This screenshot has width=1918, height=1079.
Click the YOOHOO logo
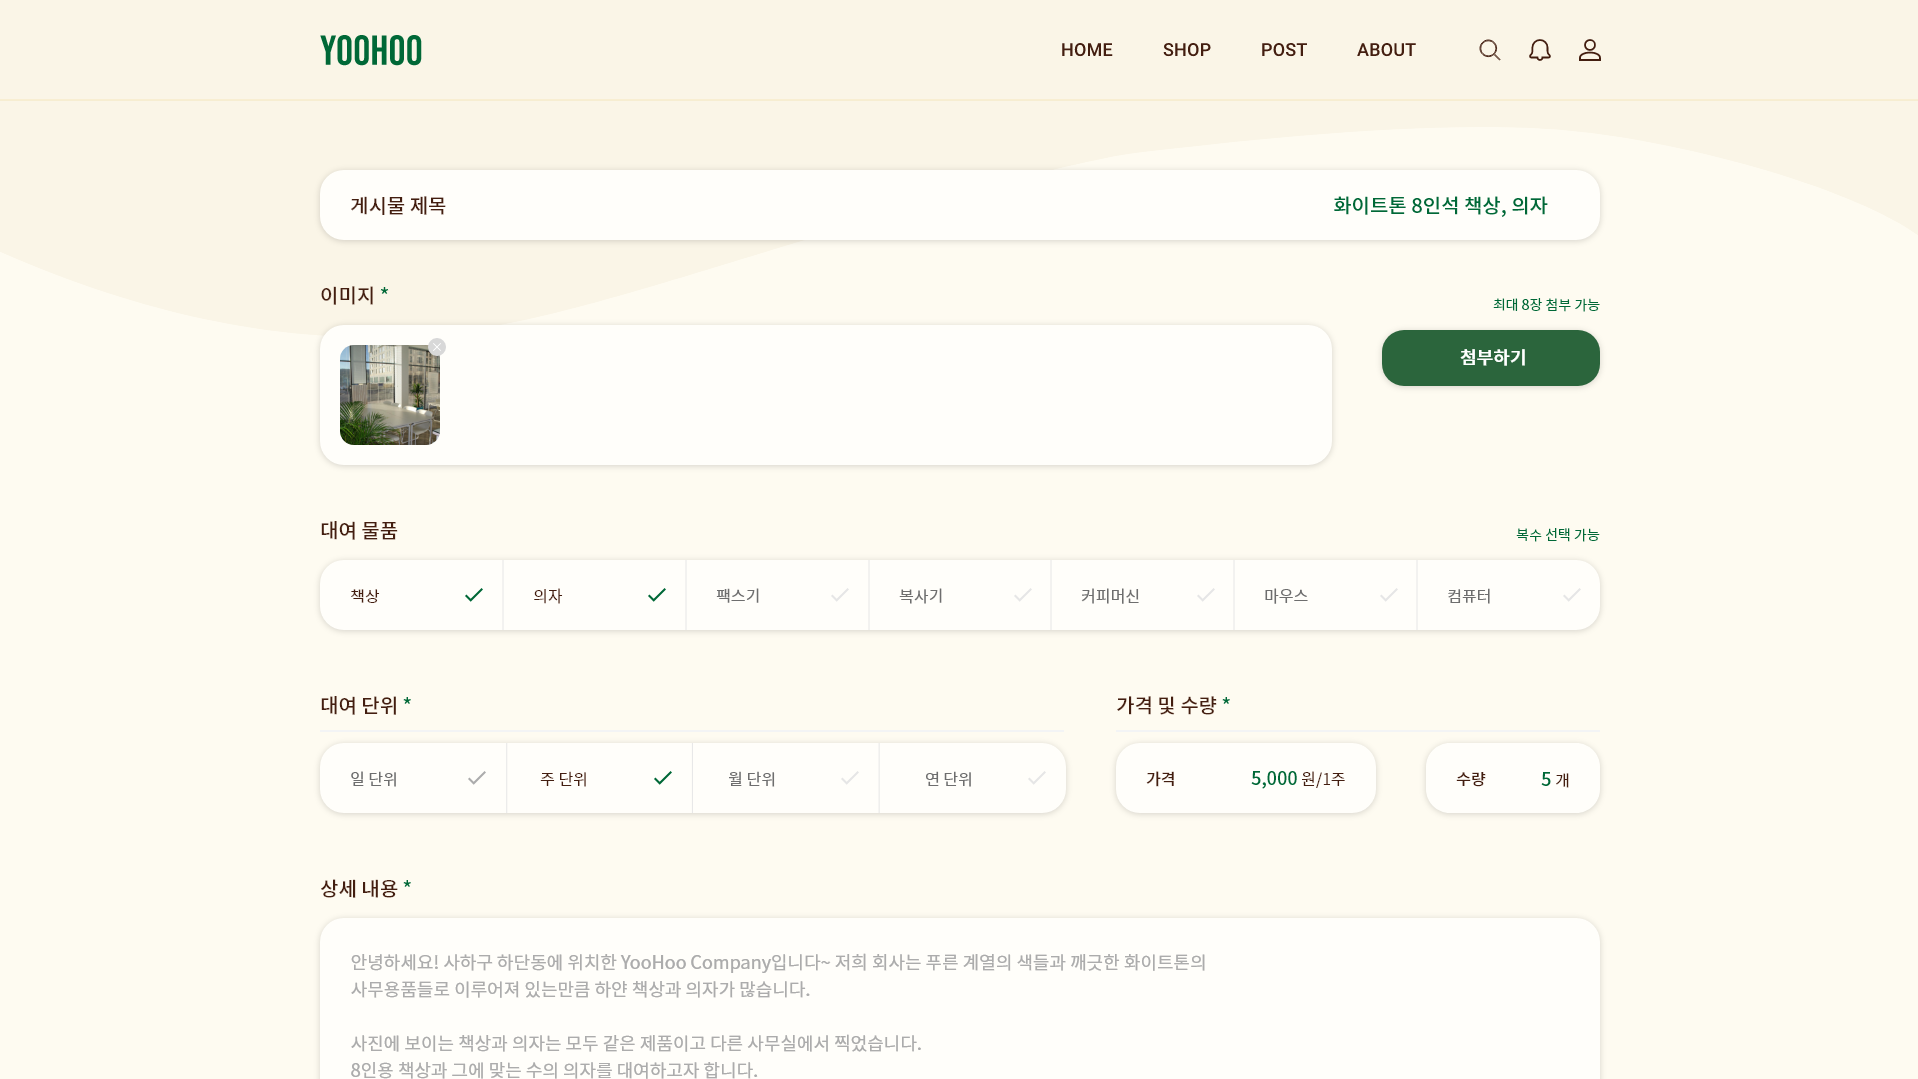coord(371,49)
